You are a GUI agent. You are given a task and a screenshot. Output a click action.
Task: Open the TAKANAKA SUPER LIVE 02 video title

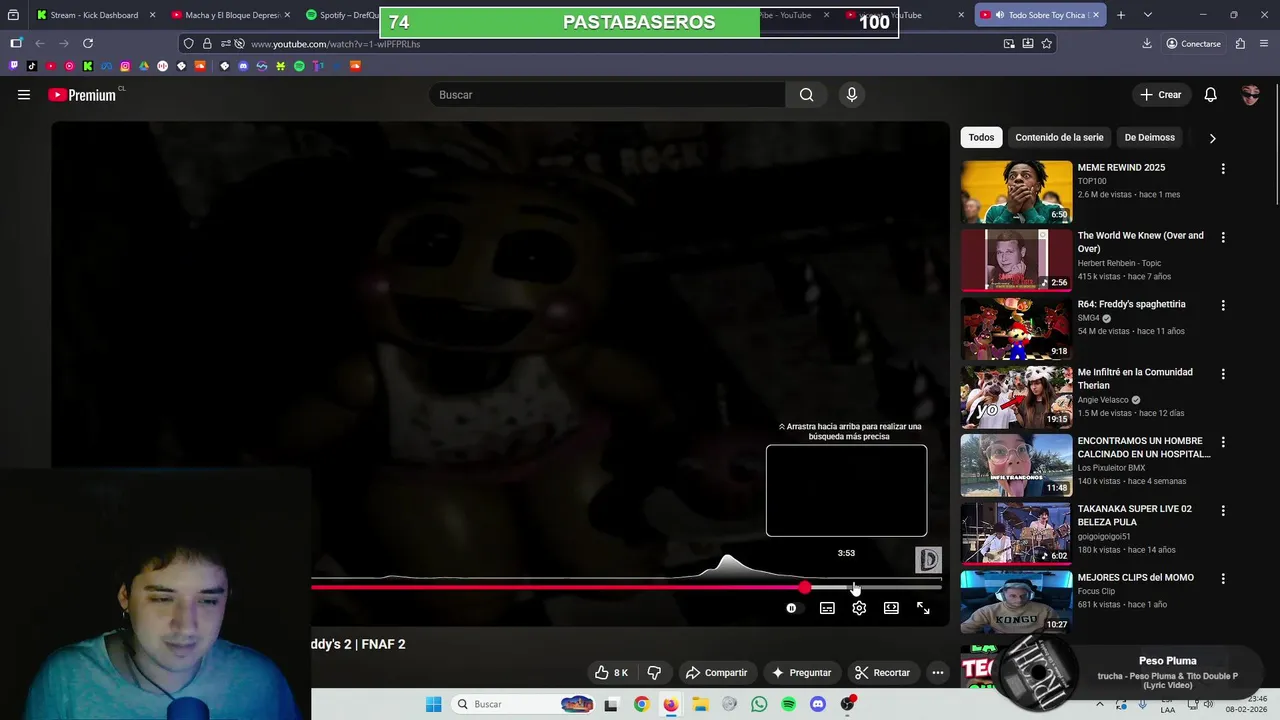1134,515
